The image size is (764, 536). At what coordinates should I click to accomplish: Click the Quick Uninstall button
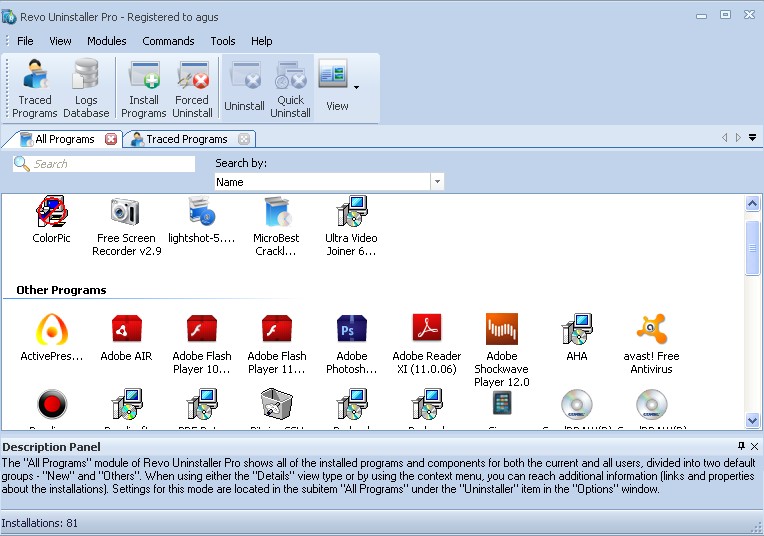coord(290,88)
